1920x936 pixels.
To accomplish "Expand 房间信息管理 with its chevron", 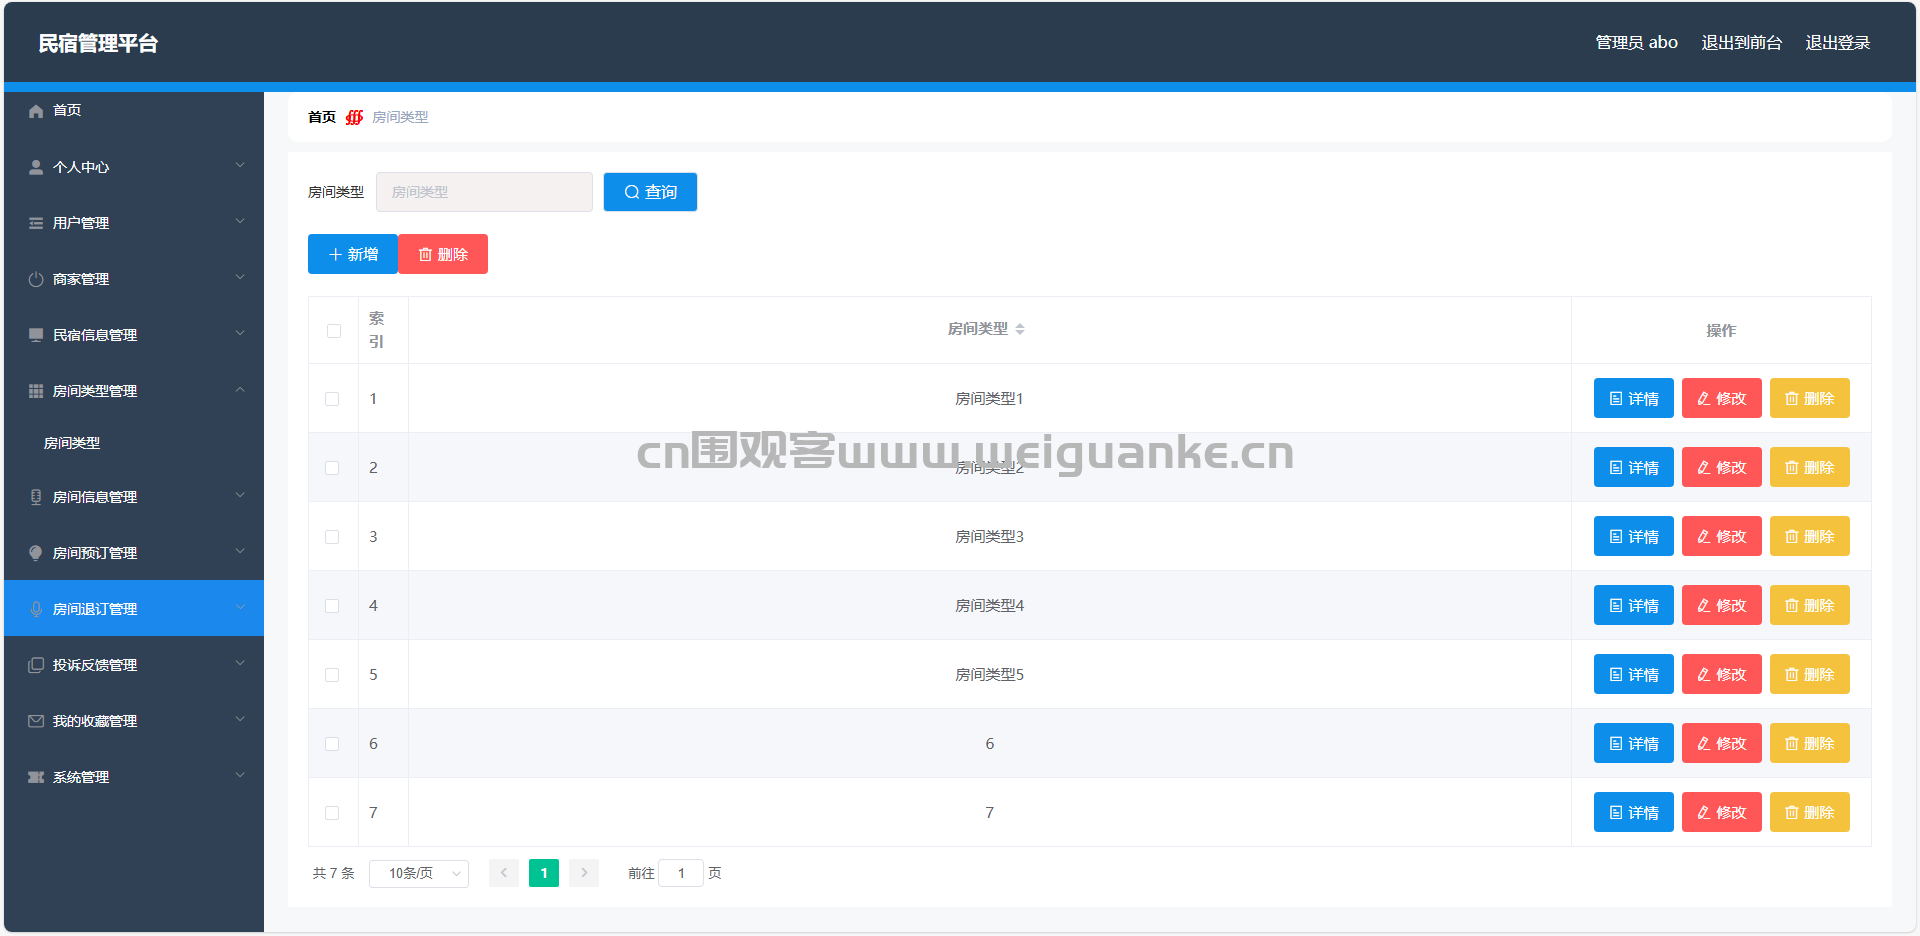I will [240, 495].
